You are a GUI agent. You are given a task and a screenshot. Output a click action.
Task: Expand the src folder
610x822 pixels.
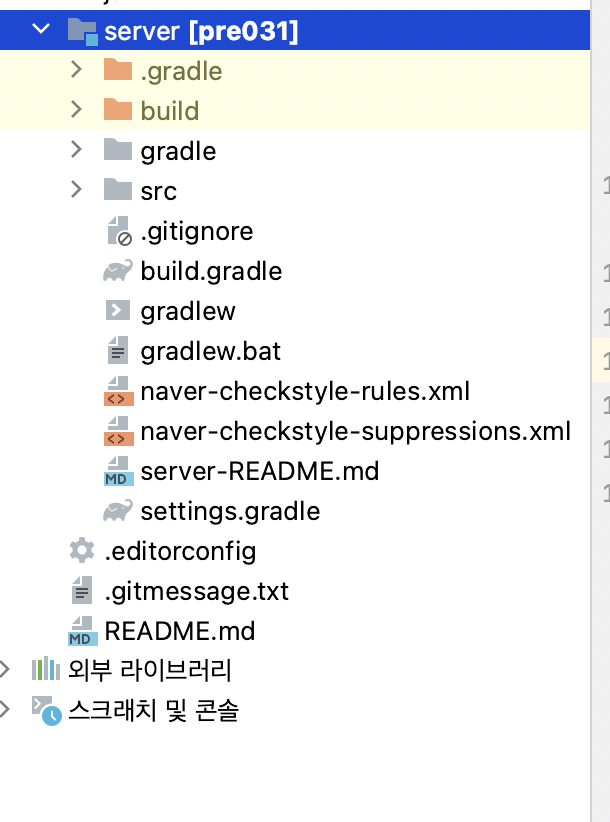click(x=77, y=190)
